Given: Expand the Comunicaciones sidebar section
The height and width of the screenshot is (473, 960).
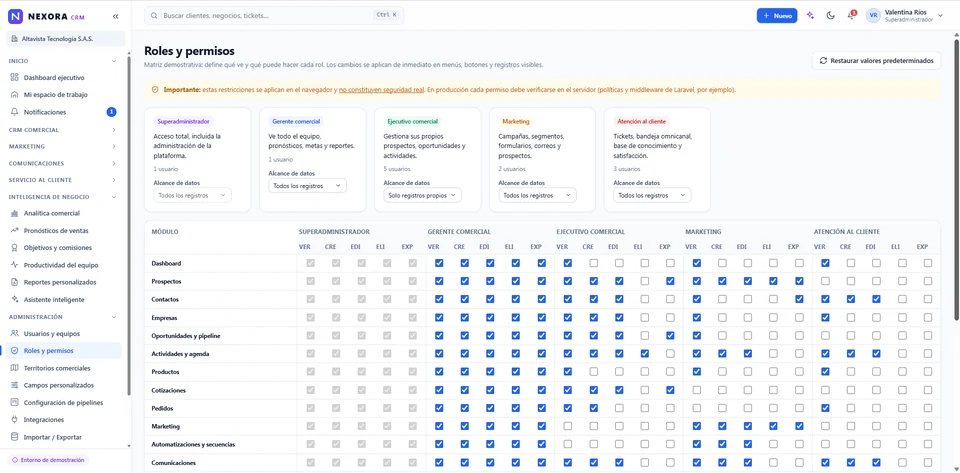Looking at the screenshot, I should point(62,163).
